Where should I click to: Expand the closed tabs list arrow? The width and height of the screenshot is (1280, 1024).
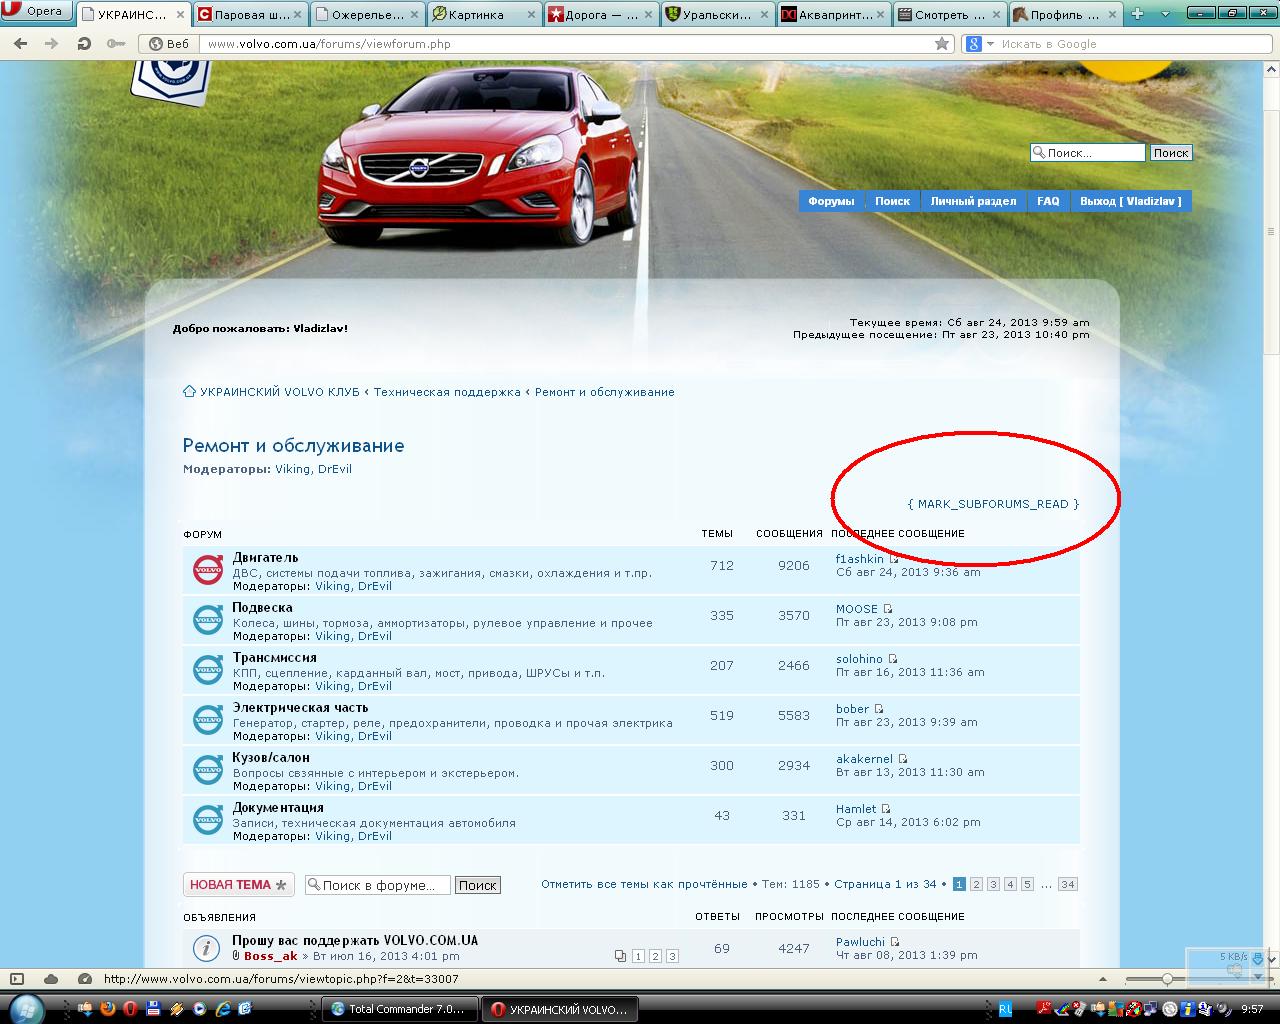point(1163,14)
